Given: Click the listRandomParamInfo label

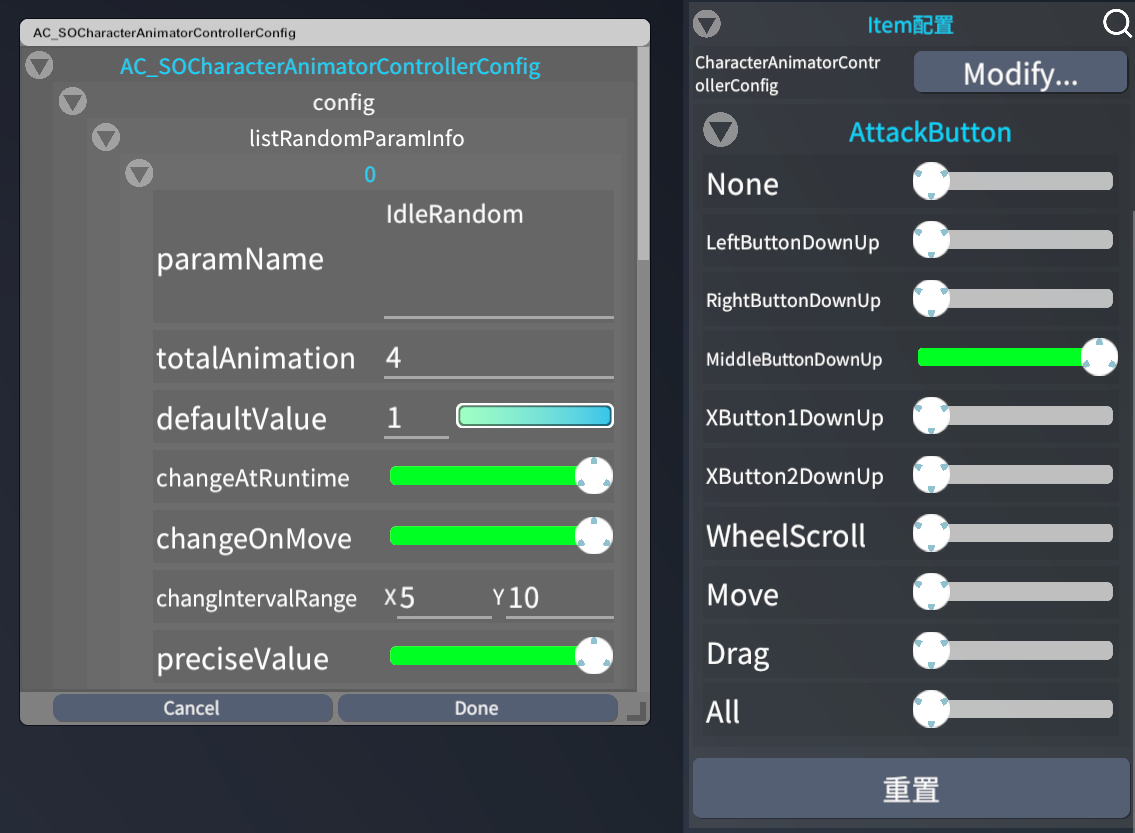Looking at the screenshot, I should click(357, 138).
